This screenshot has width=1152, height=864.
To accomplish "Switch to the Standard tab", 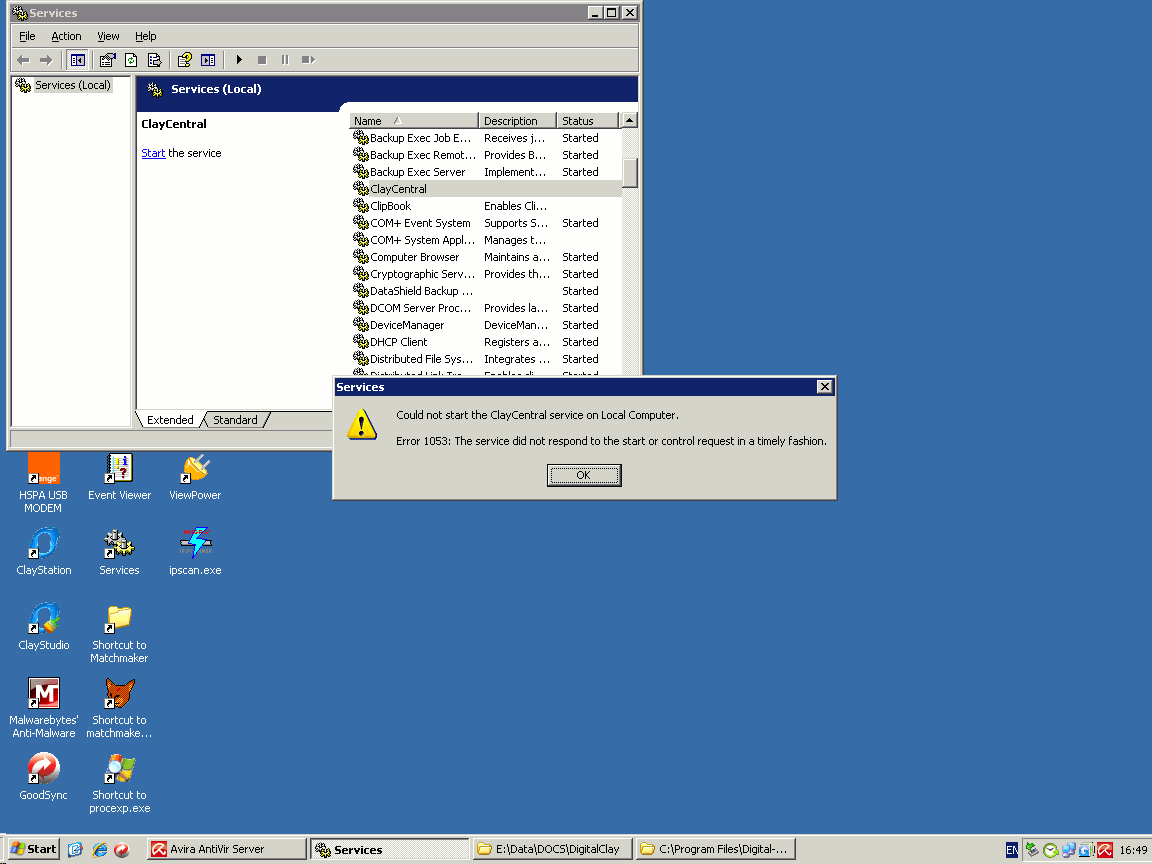I will tap(235, 420).
